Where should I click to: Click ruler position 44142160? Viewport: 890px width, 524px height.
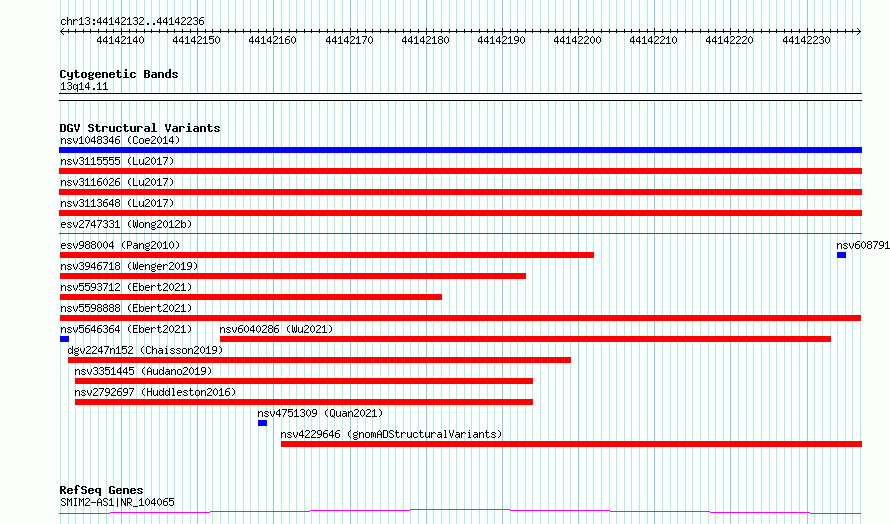coord(272,40)
